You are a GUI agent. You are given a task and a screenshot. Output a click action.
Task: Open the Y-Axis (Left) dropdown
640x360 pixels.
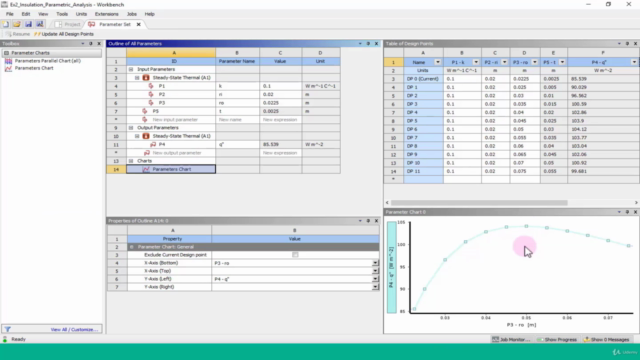pyautogui.click(x=375, y=279)
